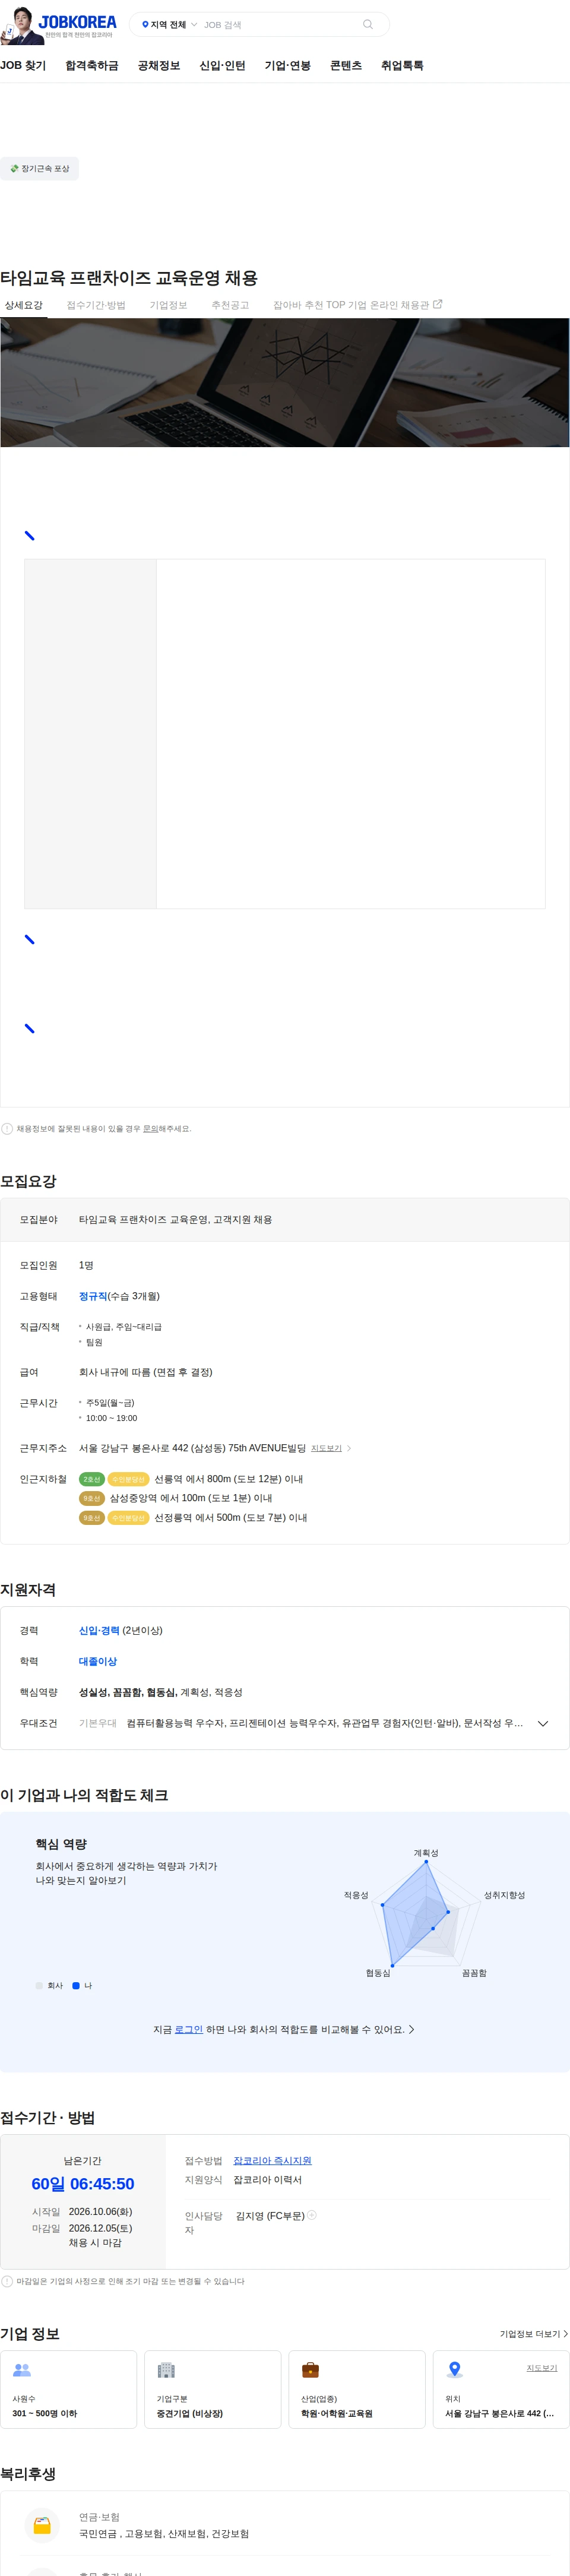This screenshot has width=570, height=2576.
Task: Click the external link icon after 온라인 채용관
Action: [437, 304]
